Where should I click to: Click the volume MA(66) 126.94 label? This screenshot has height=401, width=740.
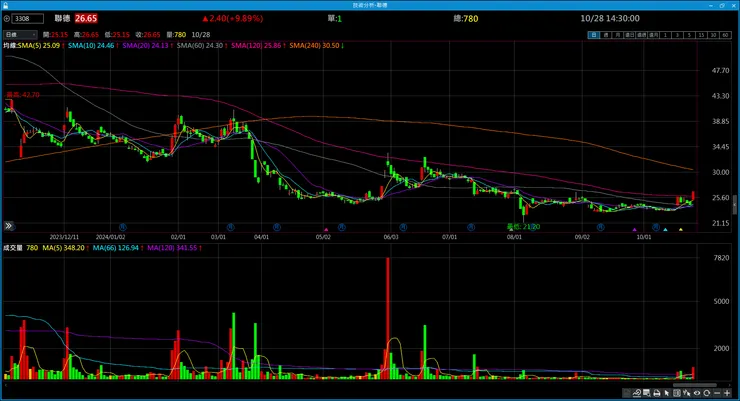tap(118, 248)
